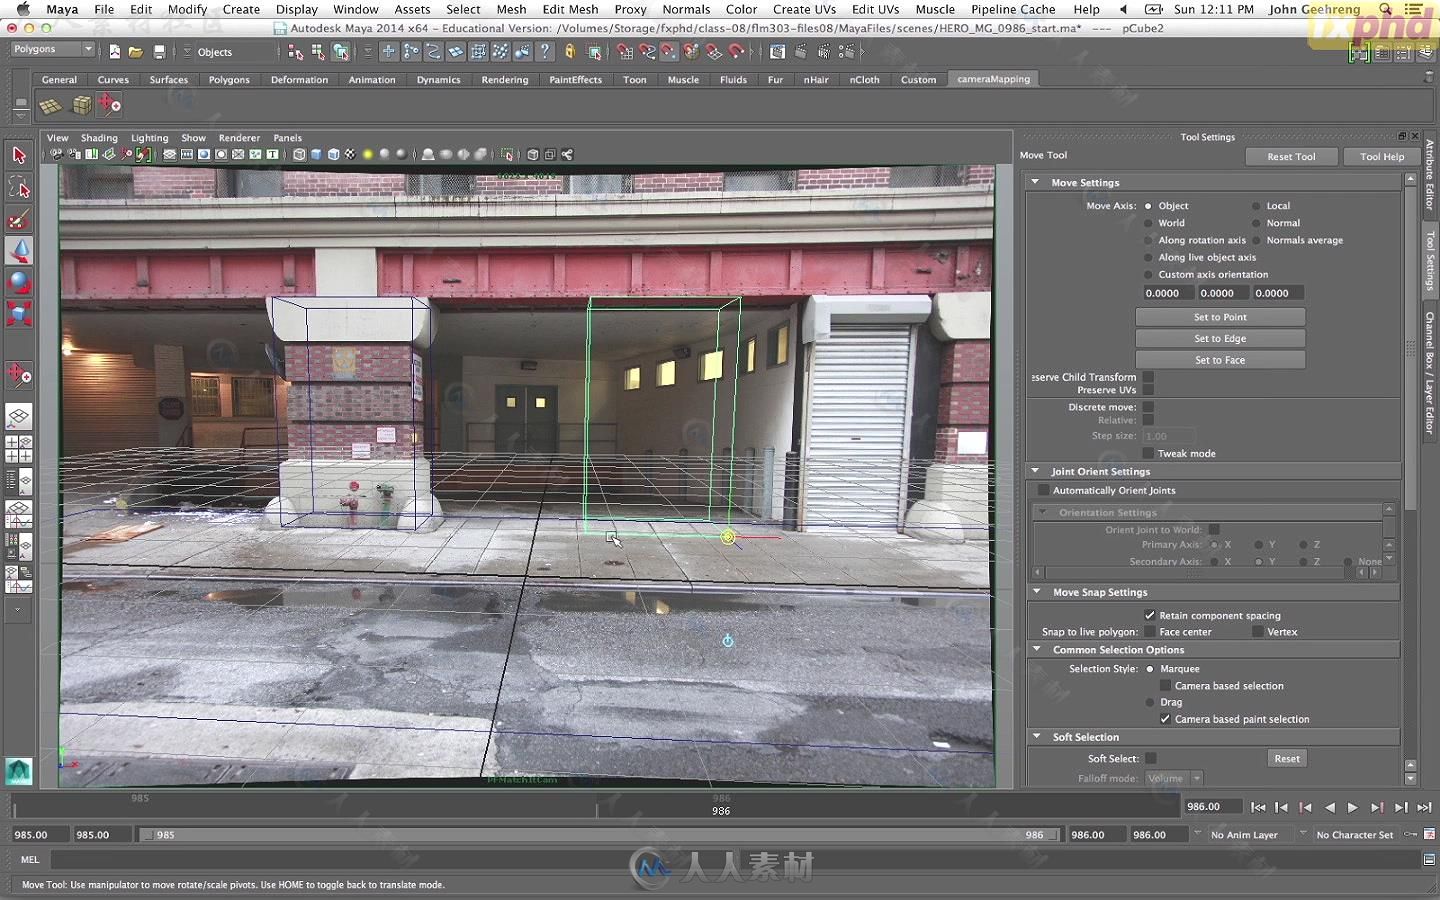Uncheck Retain component spacing

tap(1149, 615)
